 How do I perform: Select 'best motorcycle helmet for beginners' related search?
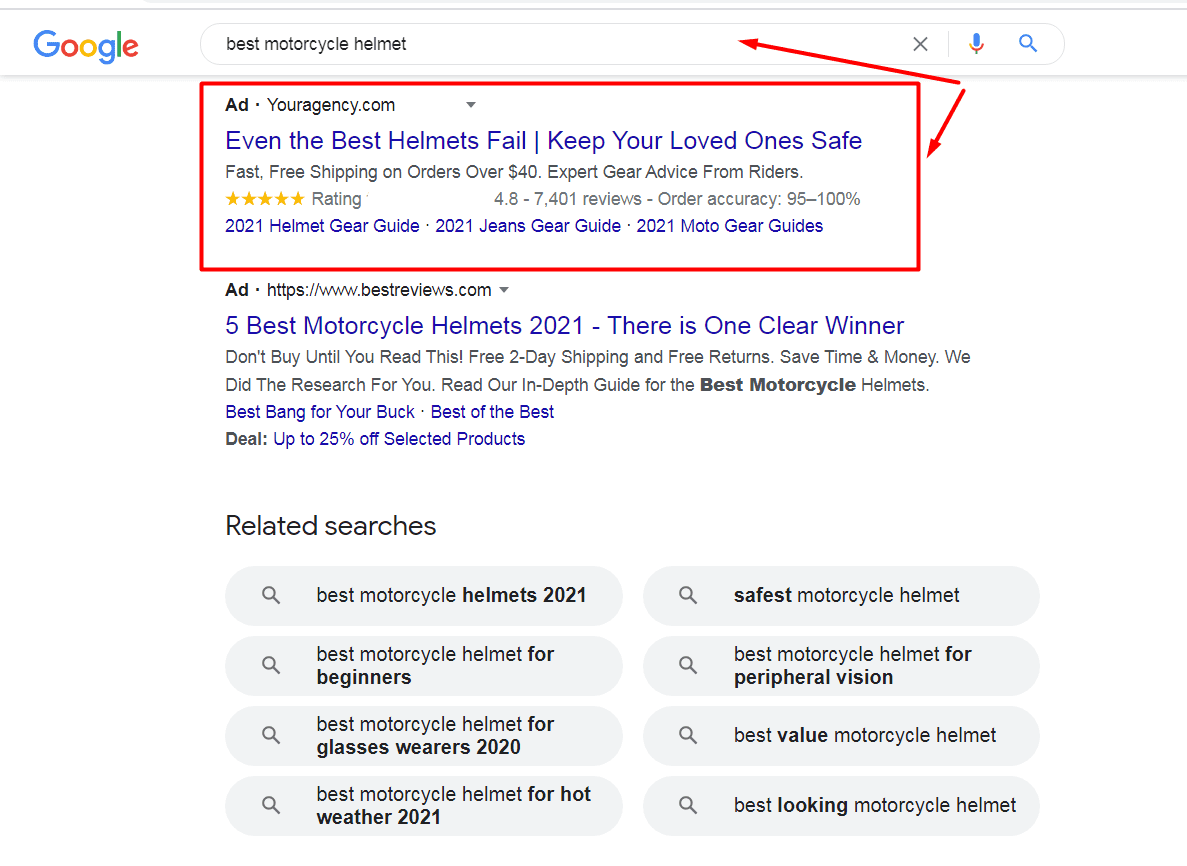pyautogui.click(x=424, y=665)
